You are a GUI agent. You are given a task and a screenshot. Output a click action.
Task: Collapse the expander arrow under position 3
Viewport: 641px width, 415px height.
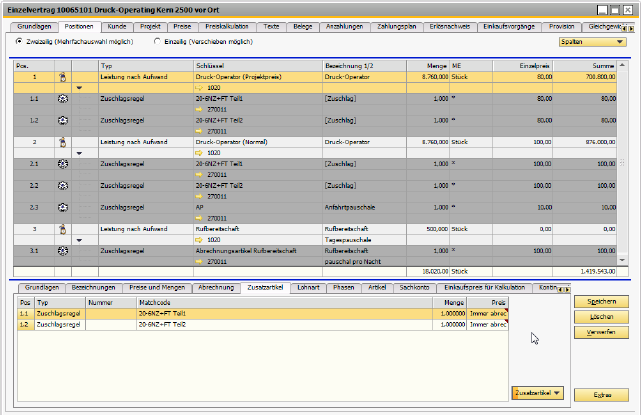[x=79, y=241]
